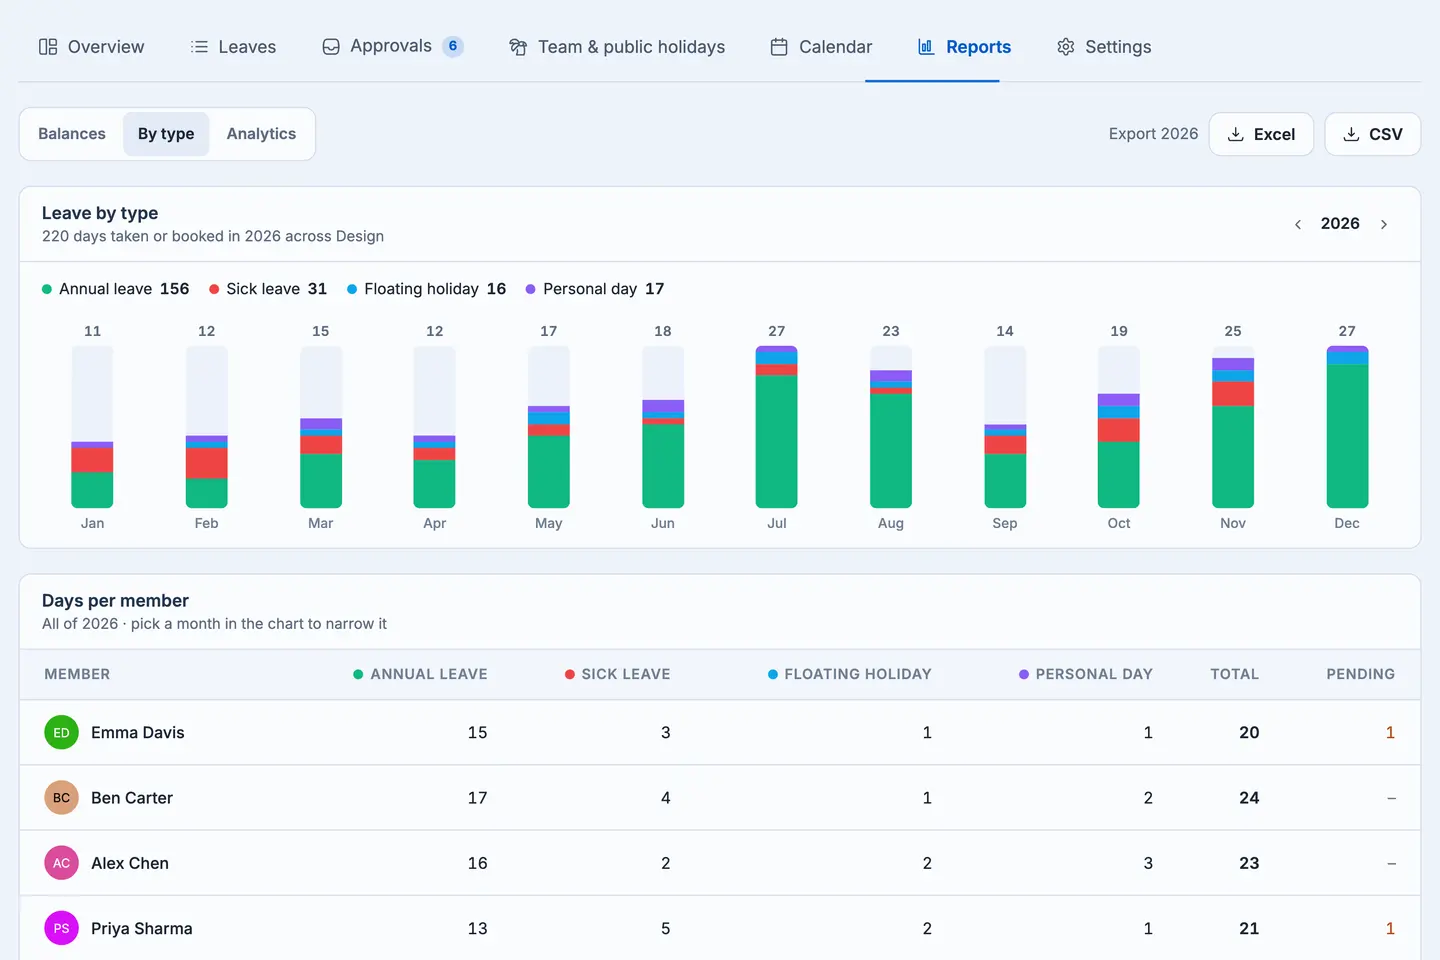Click the Days per member heading
The width and height of the screenshot is (1440, 960).
click(x=115, y=601)
